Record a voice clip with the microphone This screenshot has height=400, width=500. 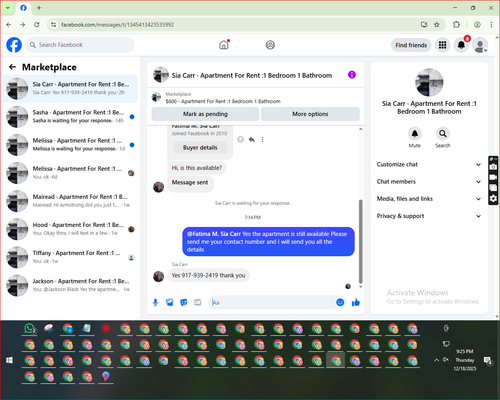tap(155, 302)
